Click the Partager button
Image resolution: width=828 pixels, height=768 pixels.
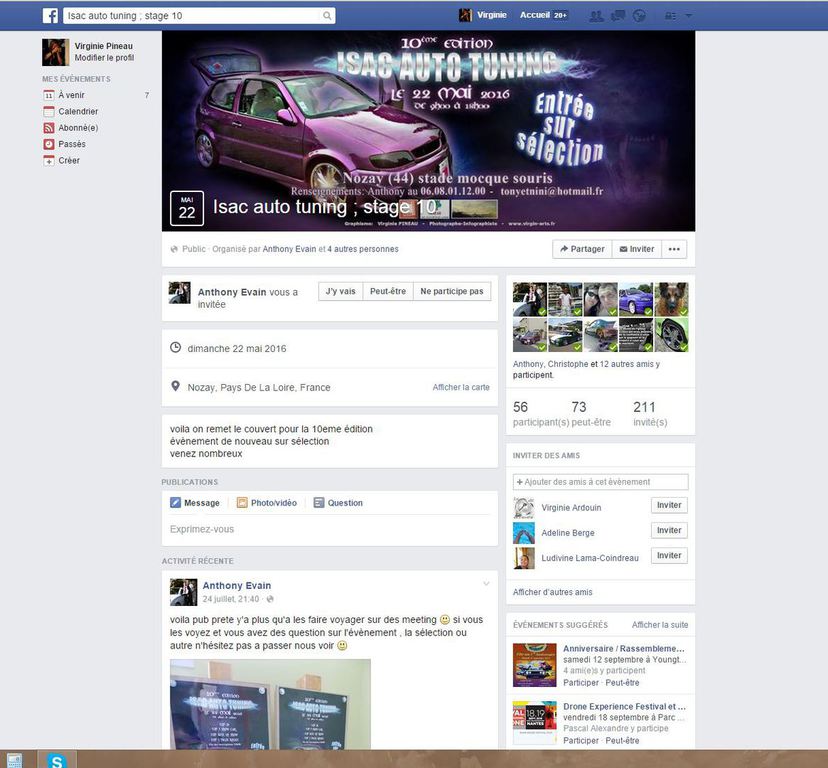[581, 249]
